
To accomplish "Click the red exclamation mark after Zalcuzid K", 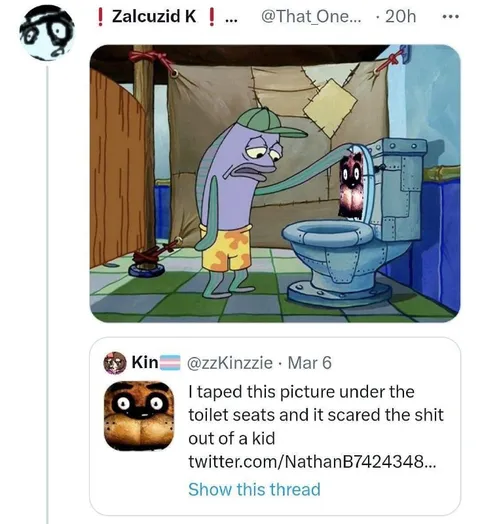I will coord(211,17).
